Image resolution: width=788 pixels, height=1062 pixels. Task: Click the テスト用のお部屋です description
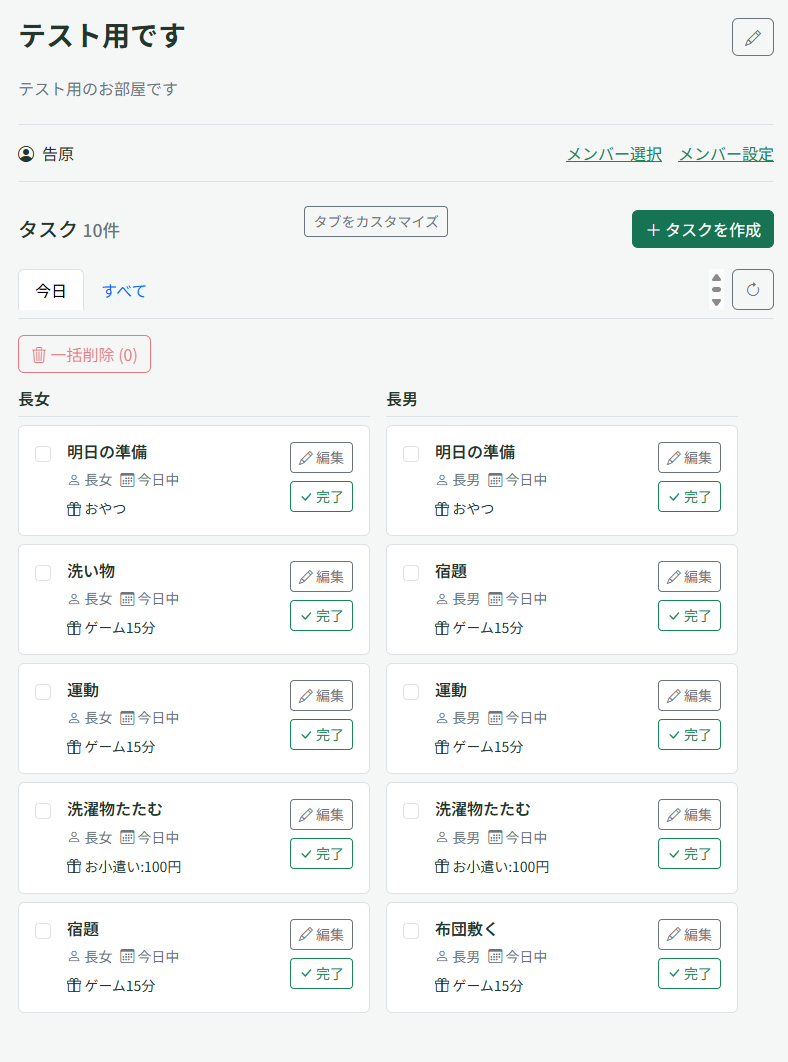(98, 89)
